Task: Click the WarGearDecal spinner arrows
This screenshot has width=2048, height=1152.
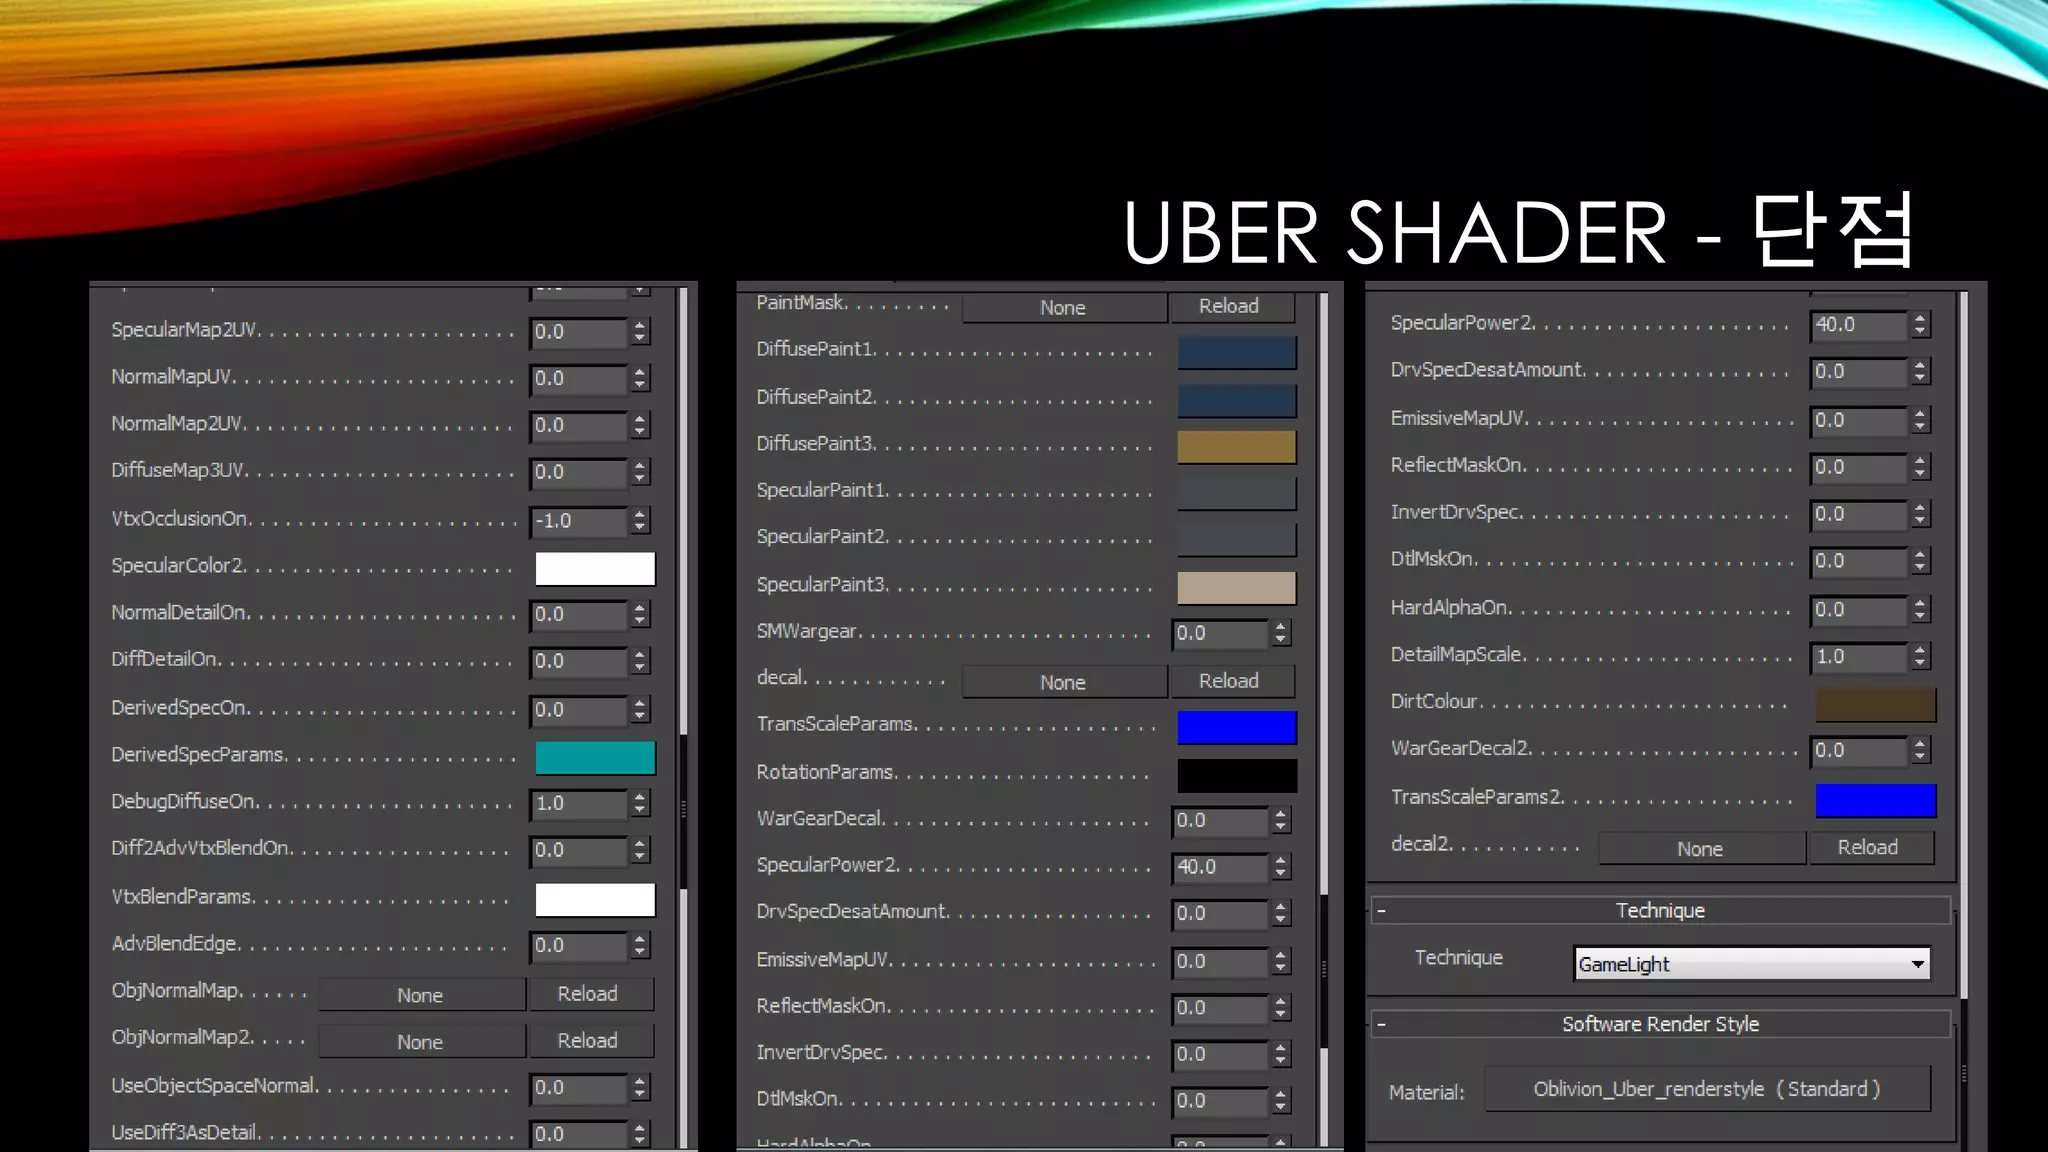Action: pos(1281,821)
